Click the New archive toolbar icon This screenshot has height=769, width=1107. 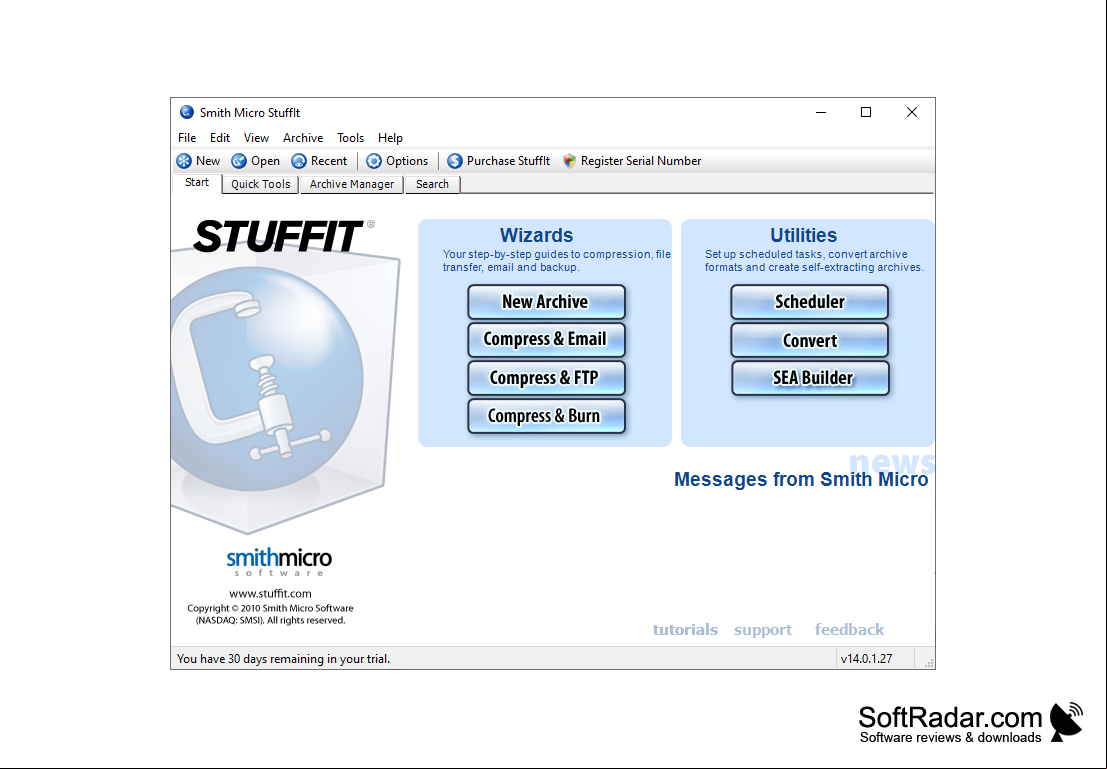[x=184, y=161]
